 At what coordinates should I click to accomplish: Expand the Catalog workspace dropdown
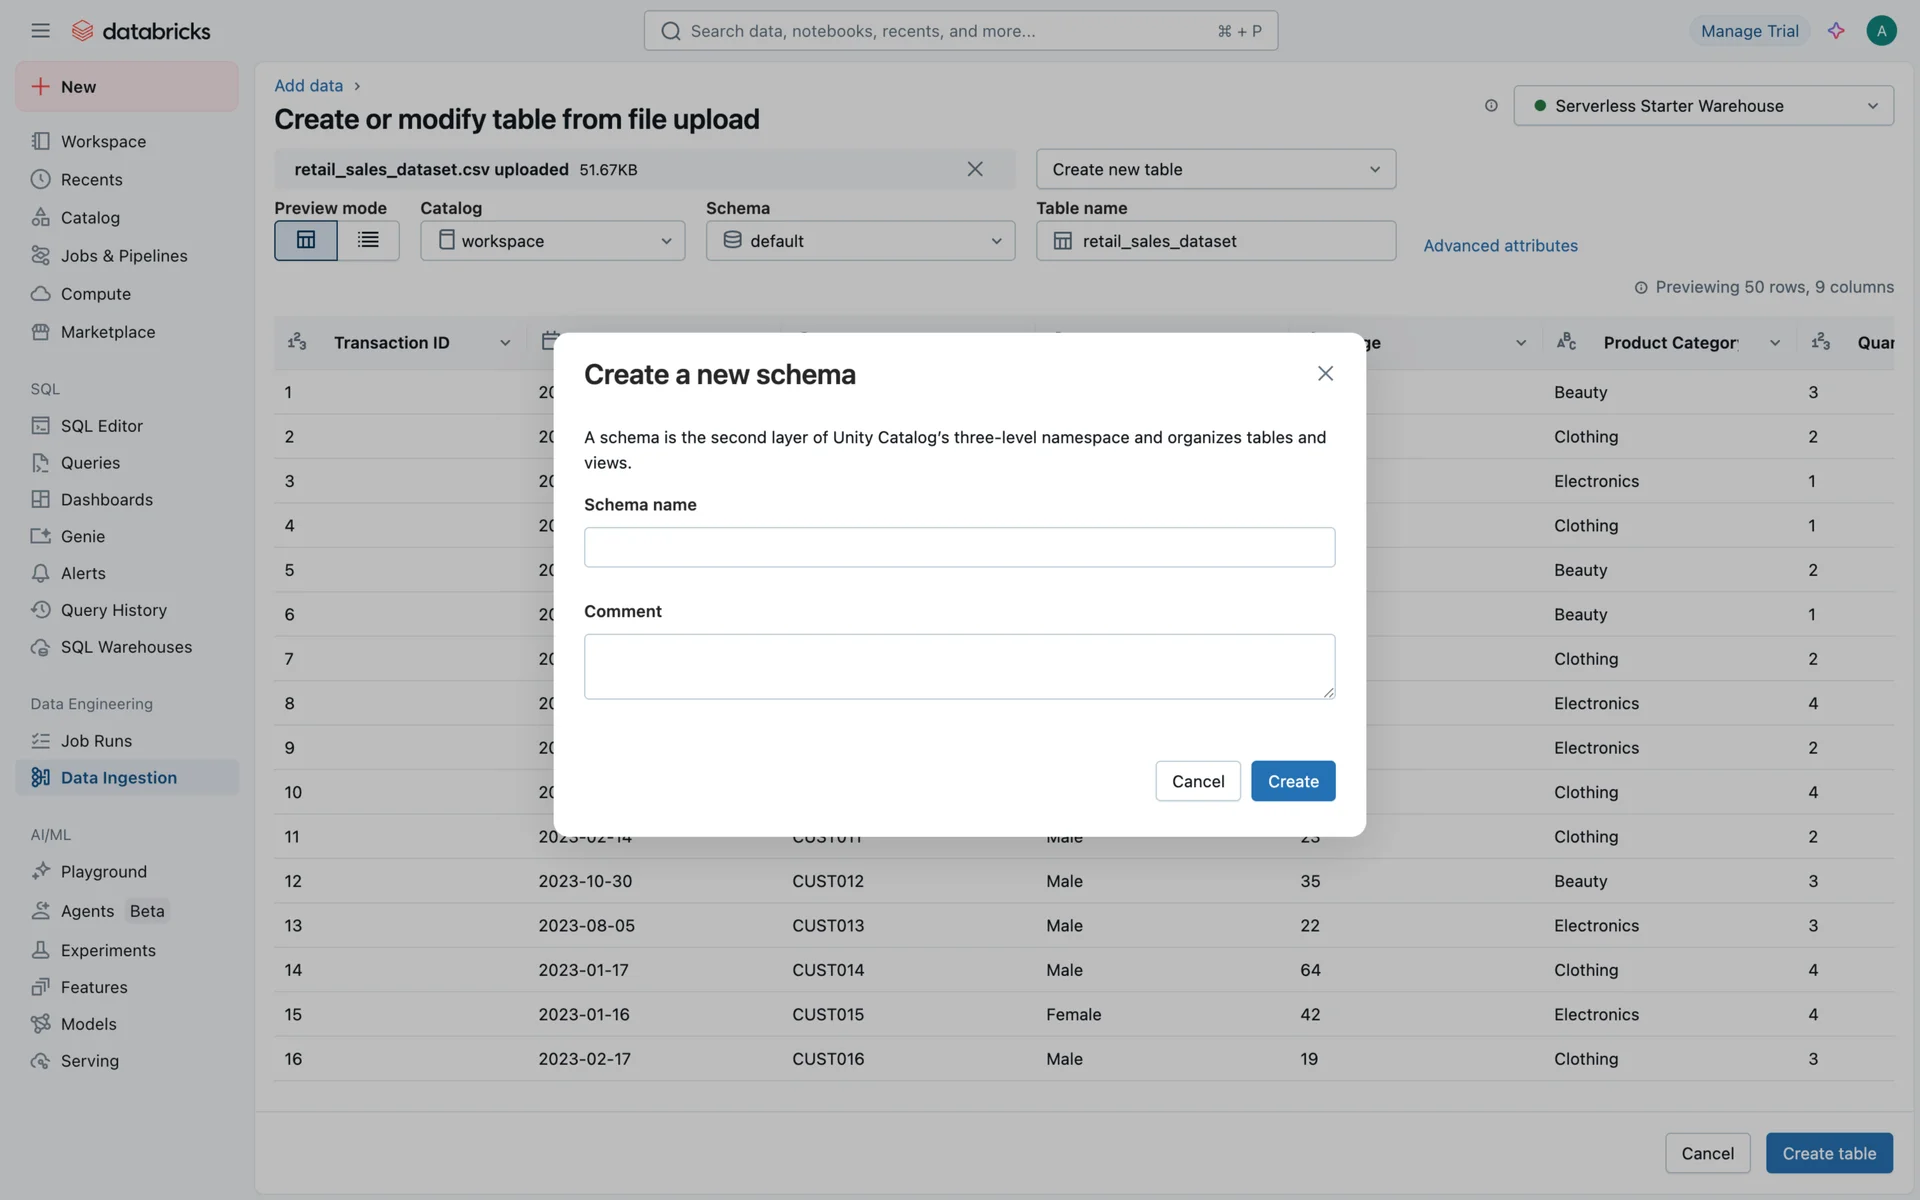tap(552, 241)
